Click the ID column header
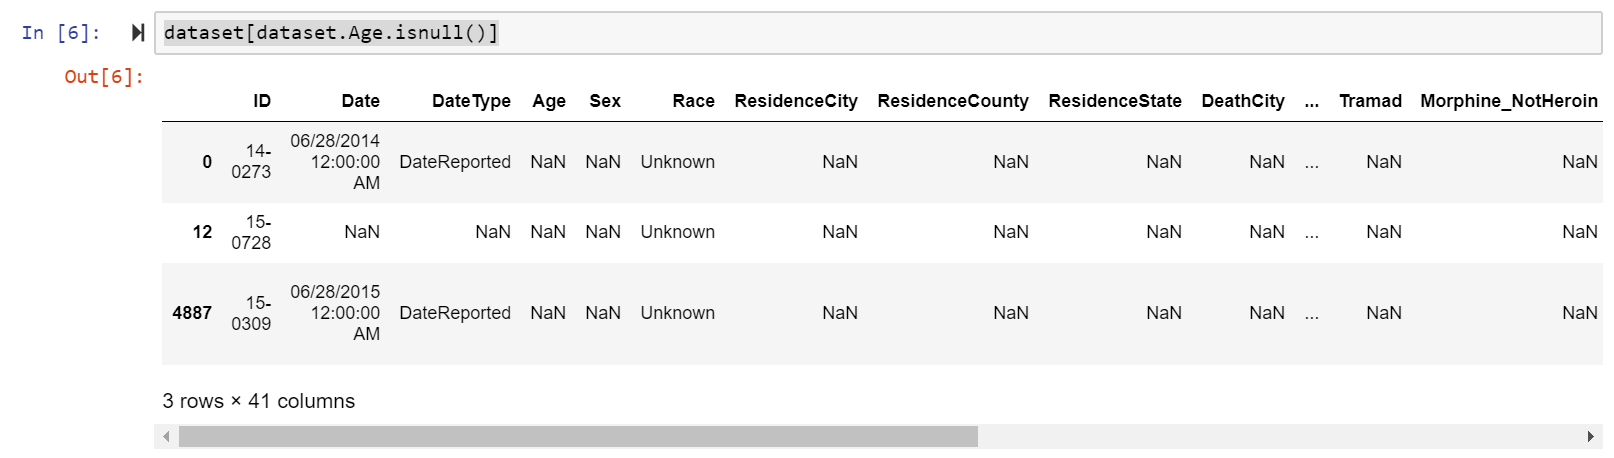Image resolution: width=1614 pixels, height=458 pixels. pyautogui.click(x=262, y=101)
